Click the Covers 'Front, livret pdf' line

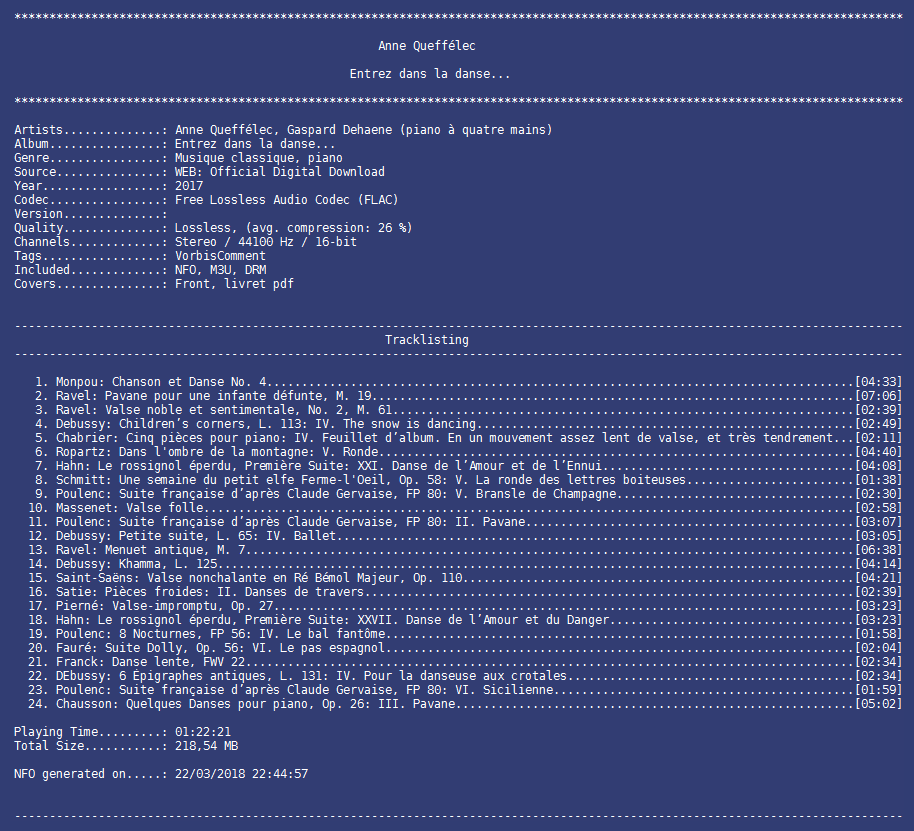(154, 284)
